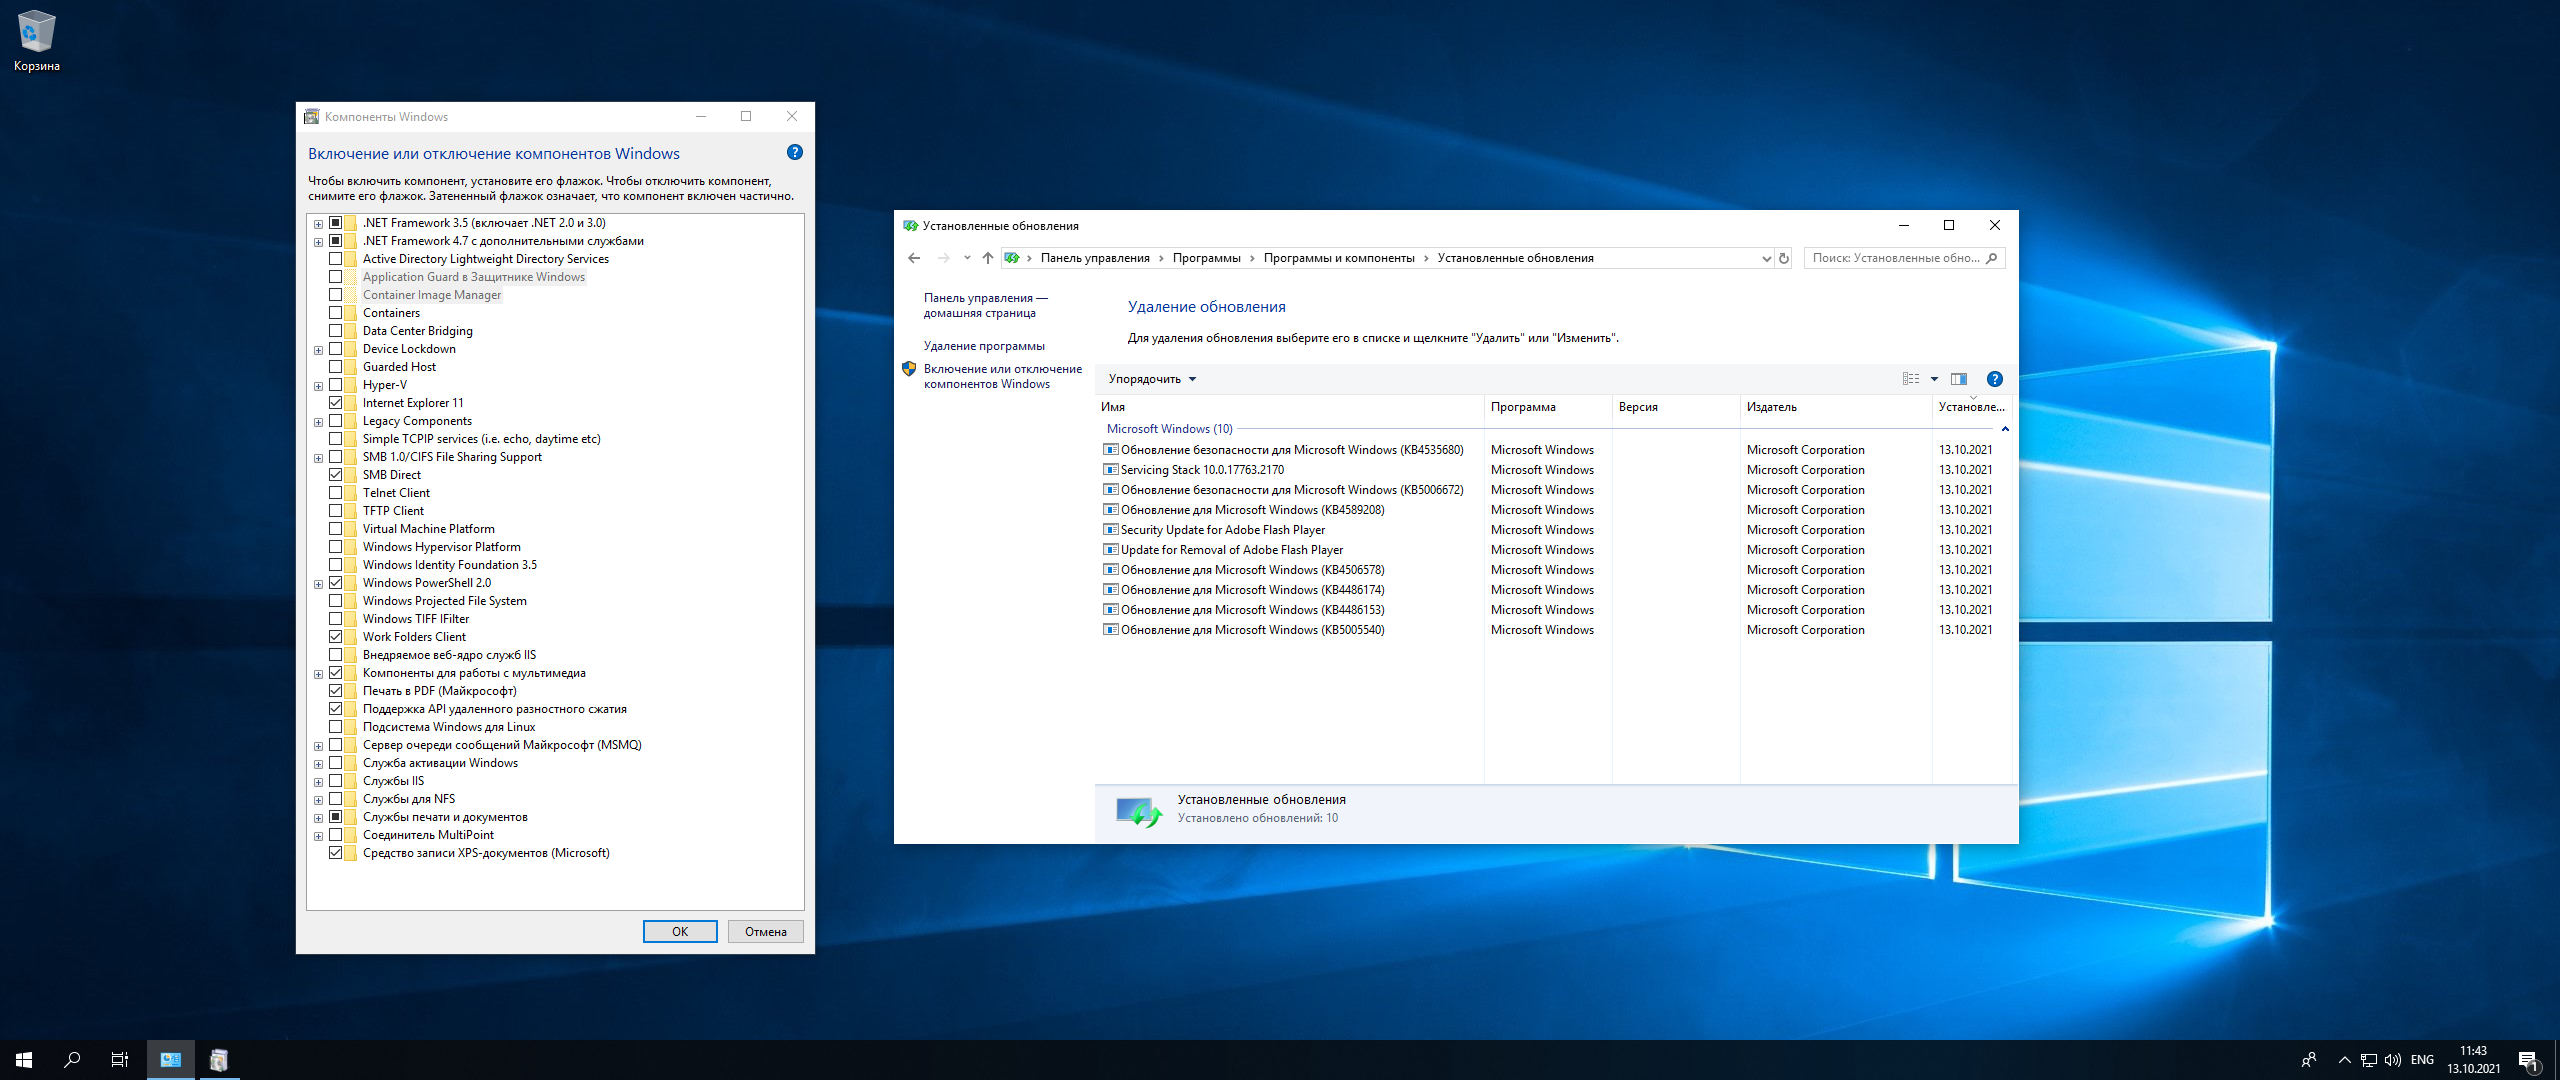Click the change view icon in updates toolbar
Image resolution: width=2560 pixels, height=1080 pixels.
[x=1911, y=379]
